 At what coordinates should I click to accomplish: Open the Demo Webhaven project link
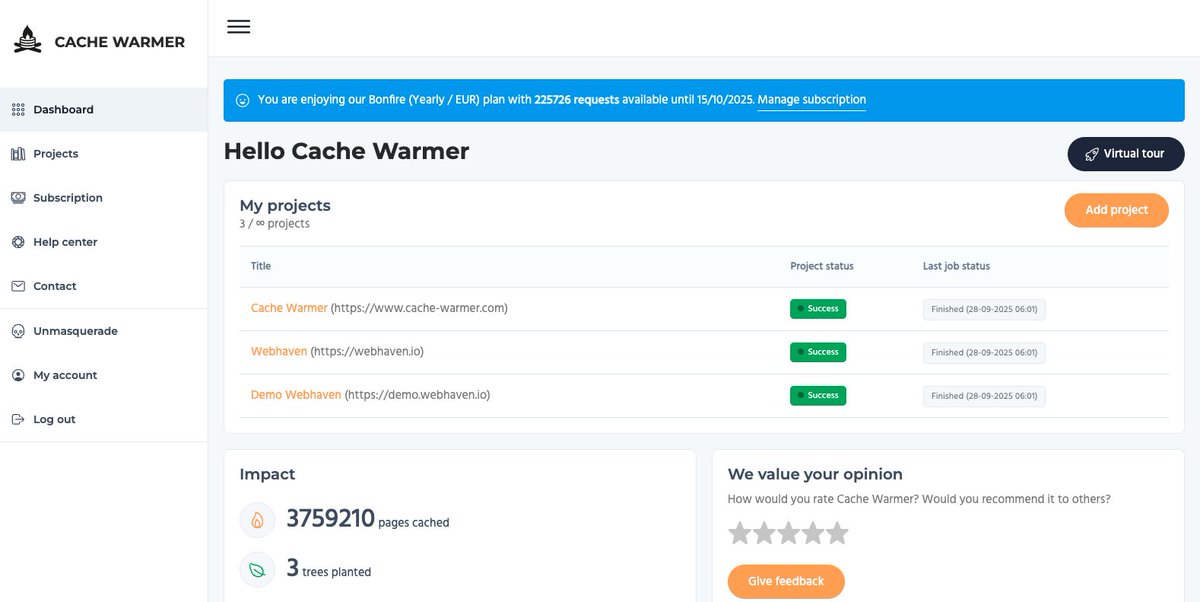tap(296, 395)
